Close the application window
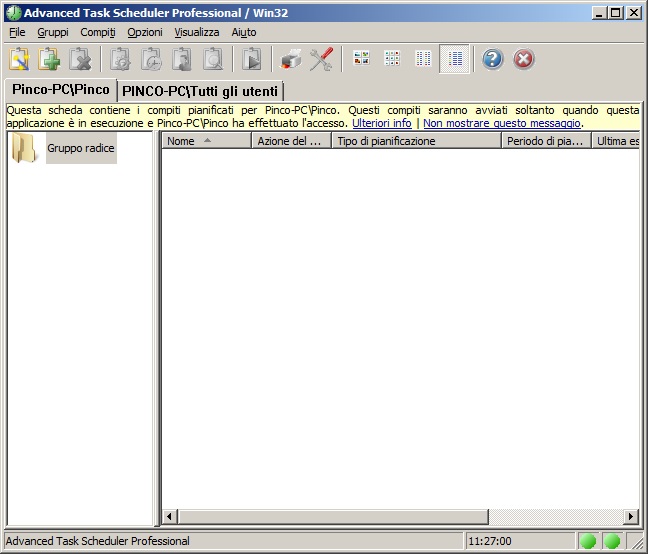 (634, 13)
